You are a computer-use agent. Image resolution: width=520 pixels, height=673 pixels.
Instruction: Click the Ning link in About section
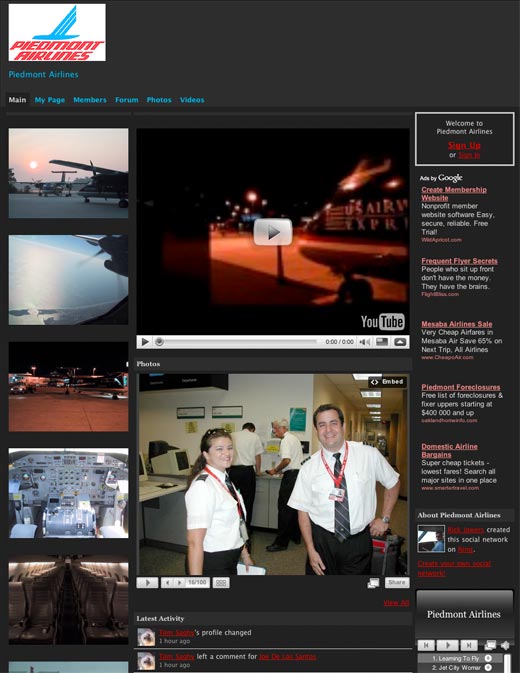(466, 549)
